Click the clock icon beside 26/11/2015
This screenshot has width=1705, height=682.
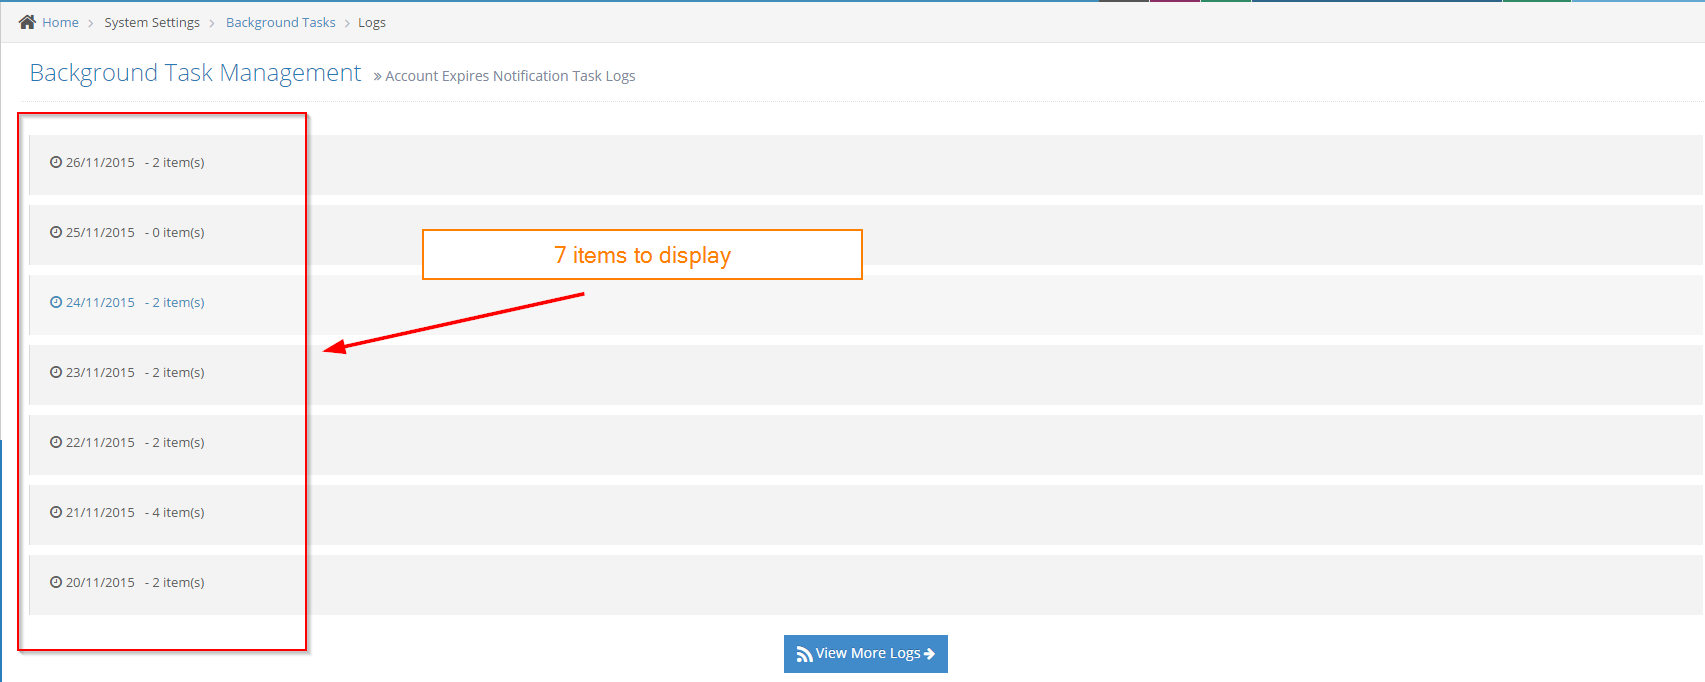tap(56, 162)
